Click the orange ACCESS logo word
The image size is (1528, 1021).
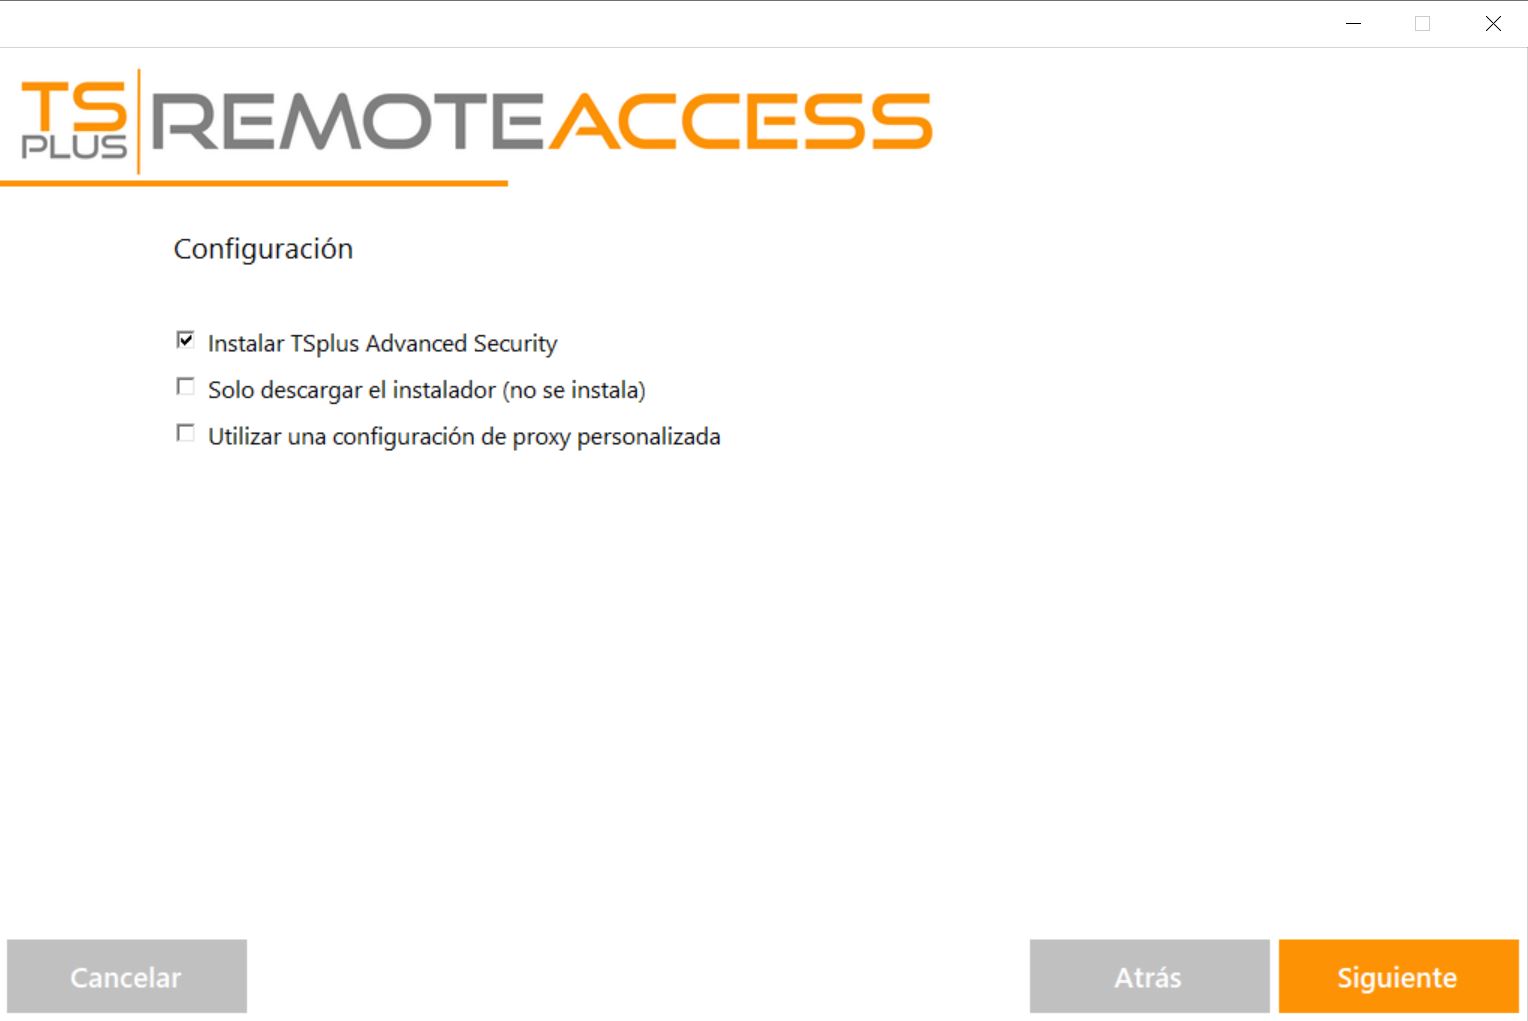point(740,122)
